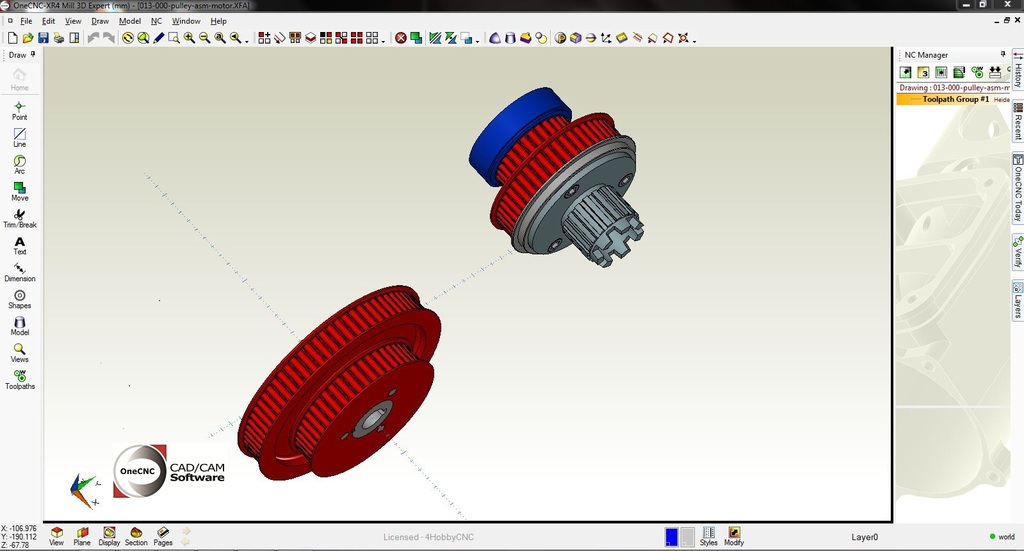This screenshot has width=1024, height=551.
Task: Toggle the world coordinate indicator
Action: pyautogui.click(x=1000, y=537)
